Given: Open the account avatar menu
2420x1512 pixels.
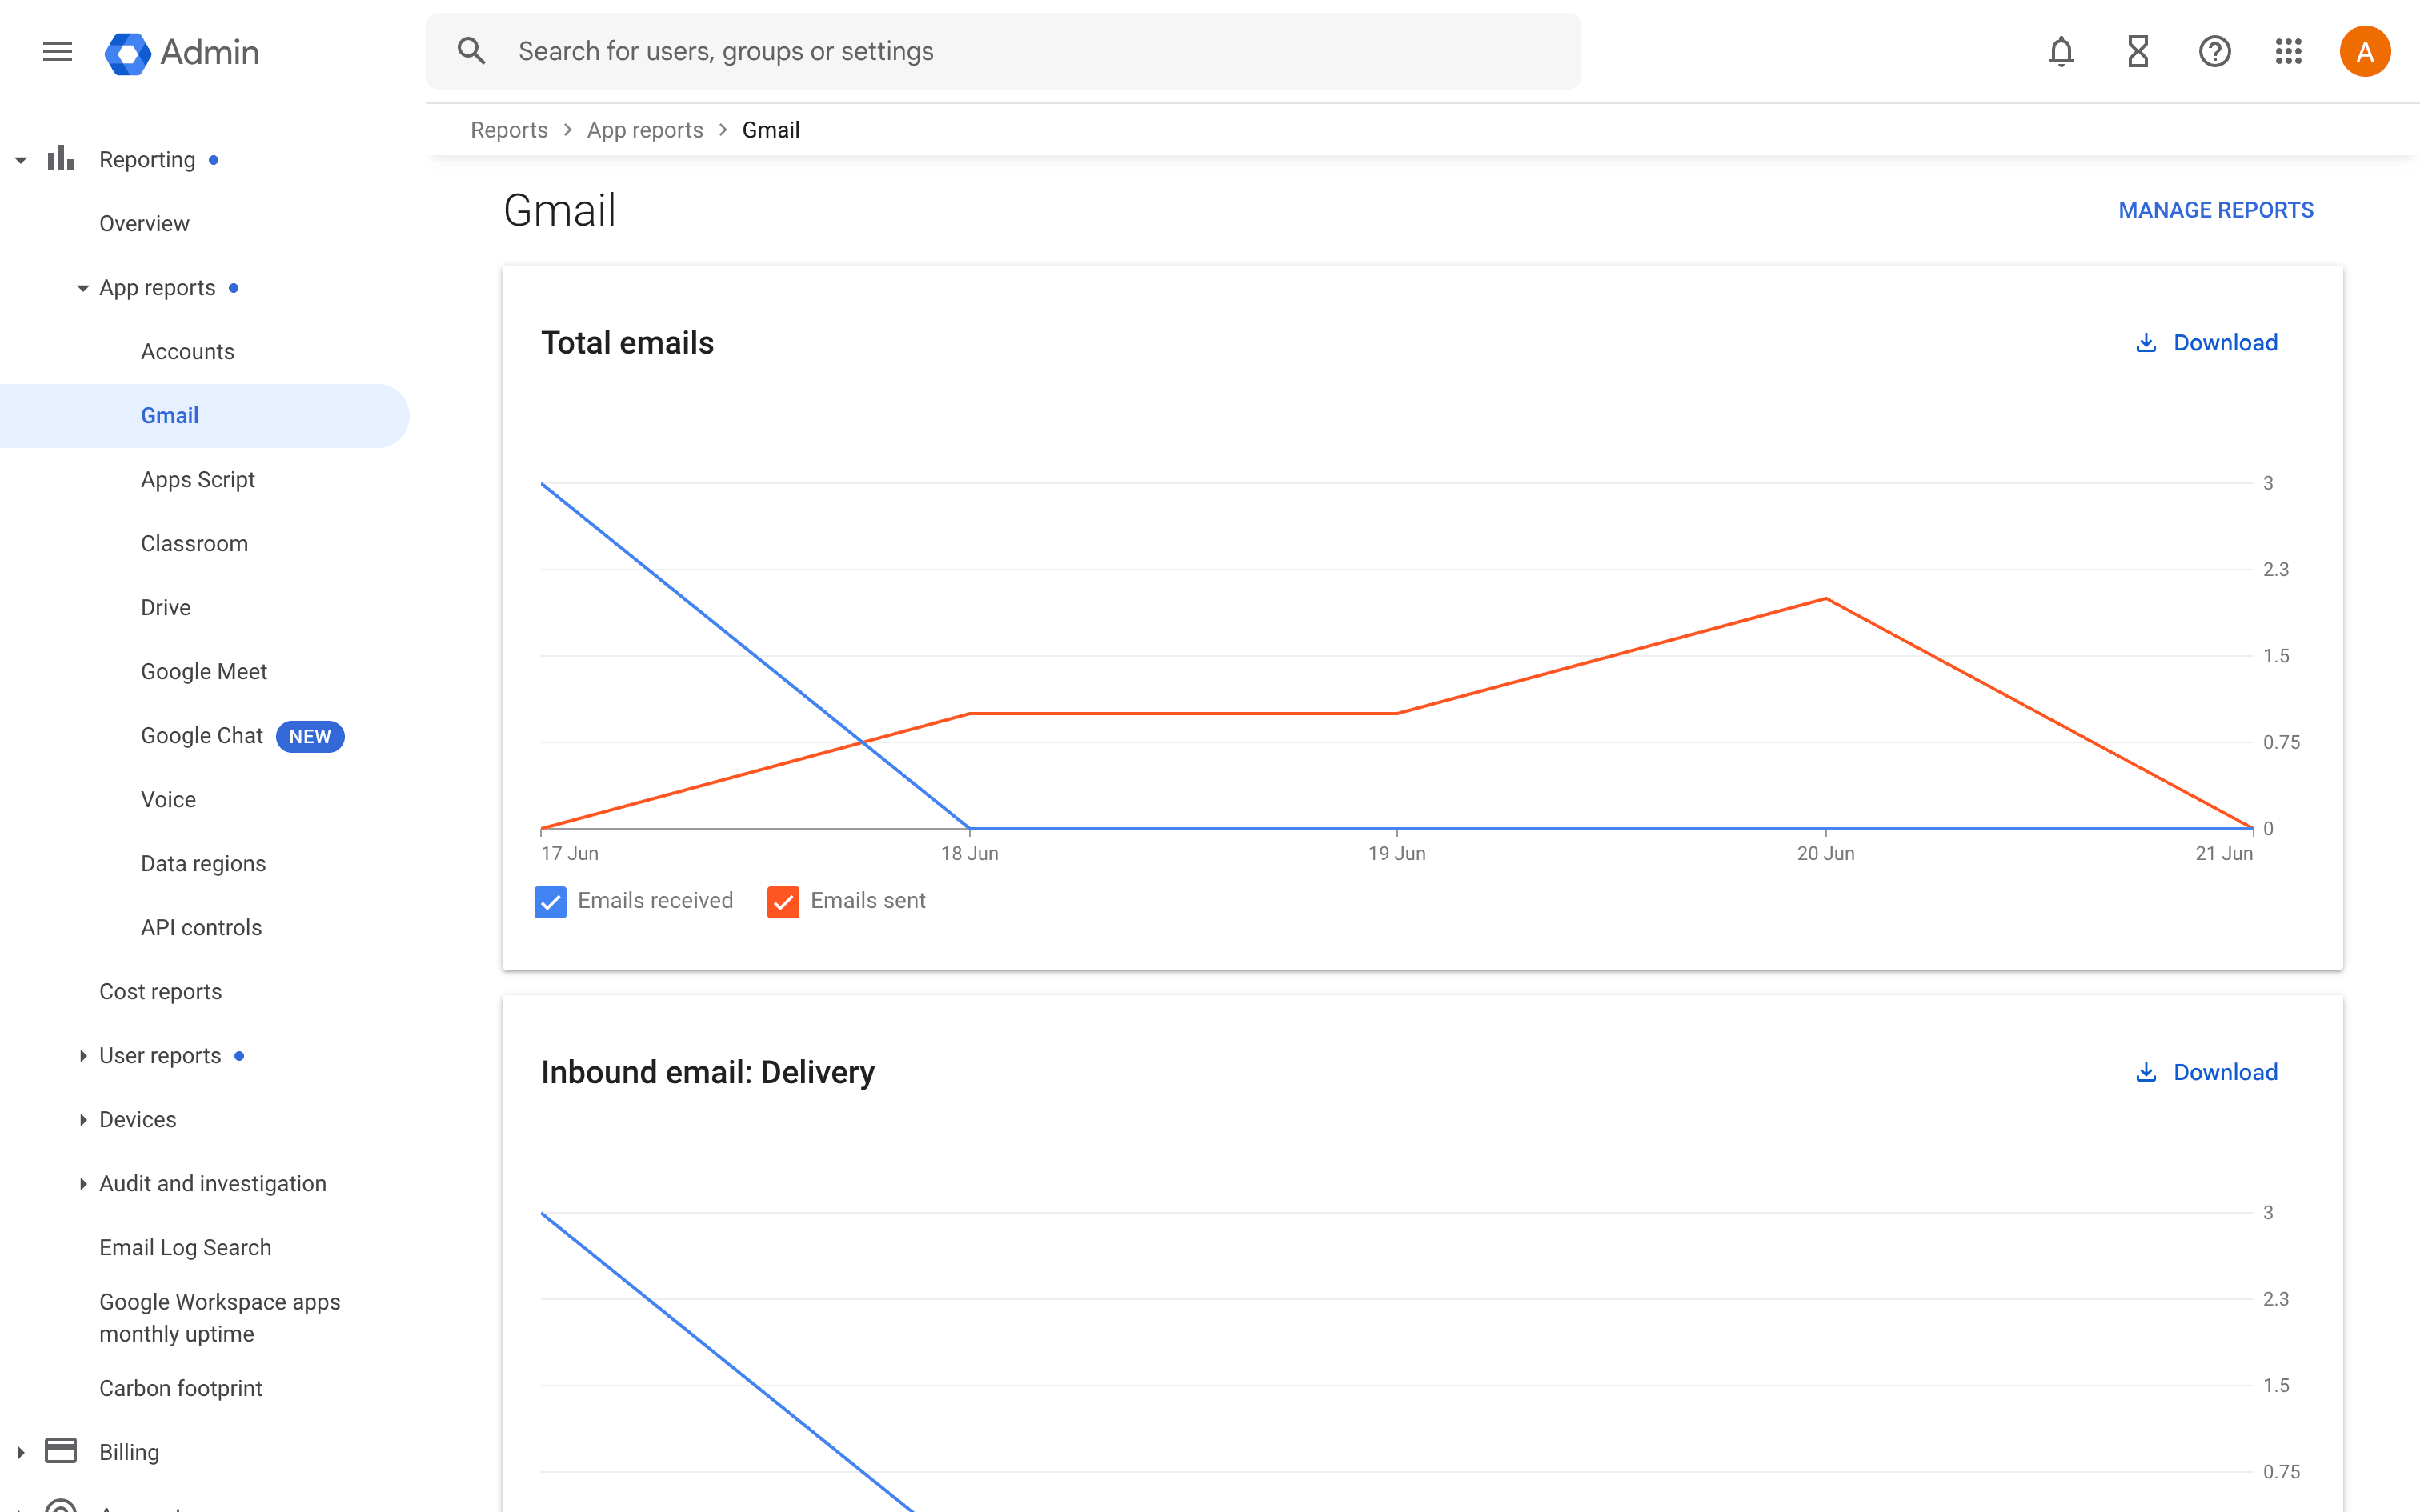Looking at the screenshot, I should [x=2364, y=51].
